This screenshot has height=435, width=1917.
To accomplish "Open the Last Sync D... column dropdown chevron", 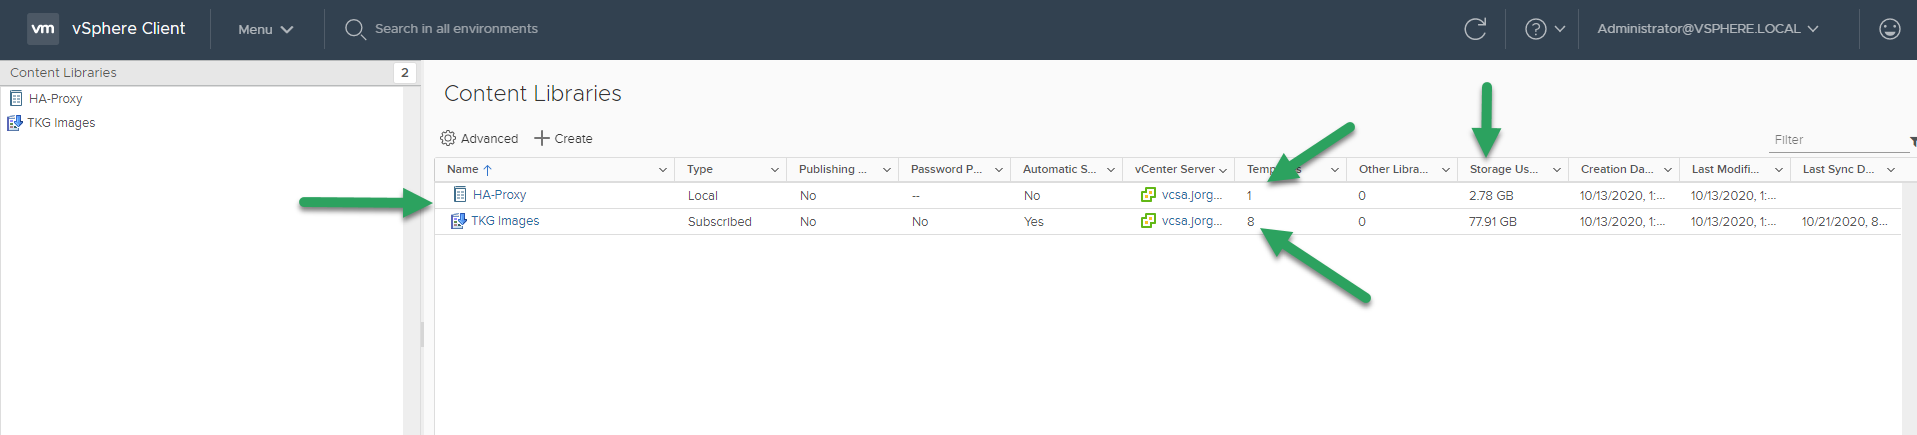I will pyautogui.click(x=1890, y=170).
